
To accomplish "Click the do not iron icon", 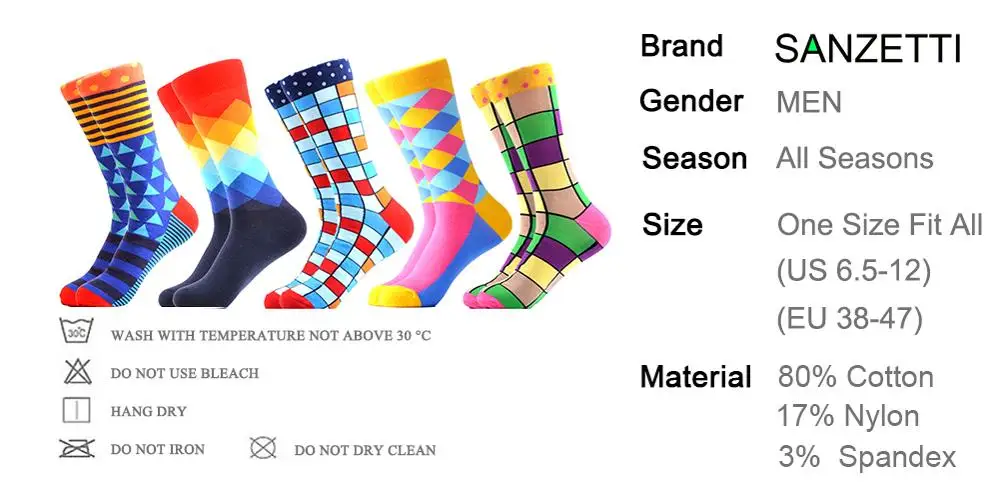I will (x=77, y=449).
